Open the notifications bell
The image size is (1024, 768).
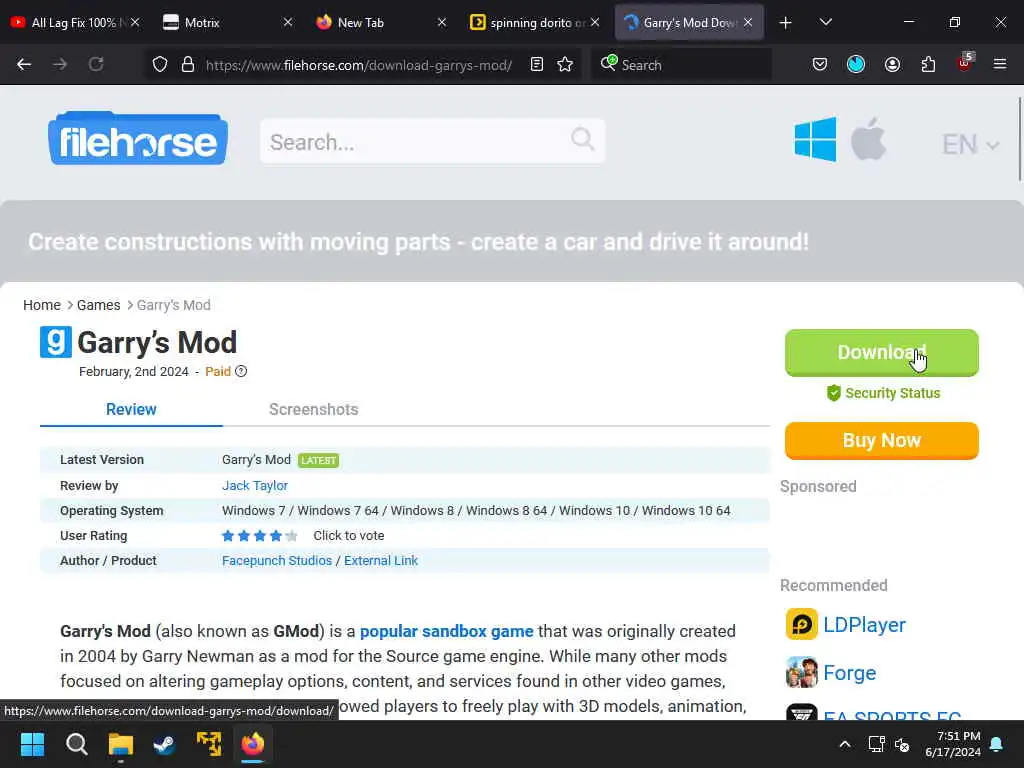pos(997,744)
